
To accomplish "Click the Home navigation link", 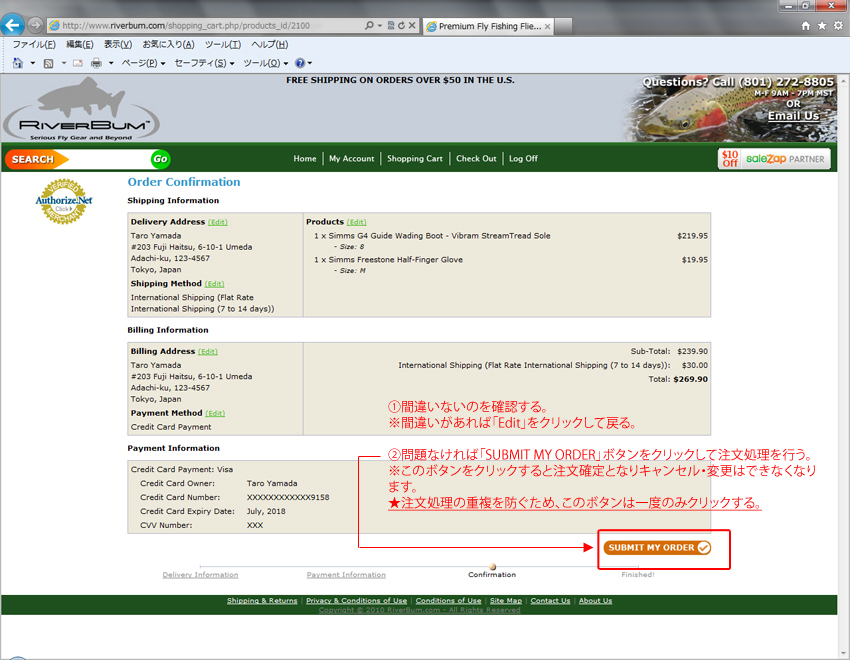I will click(x=305, y=159).
